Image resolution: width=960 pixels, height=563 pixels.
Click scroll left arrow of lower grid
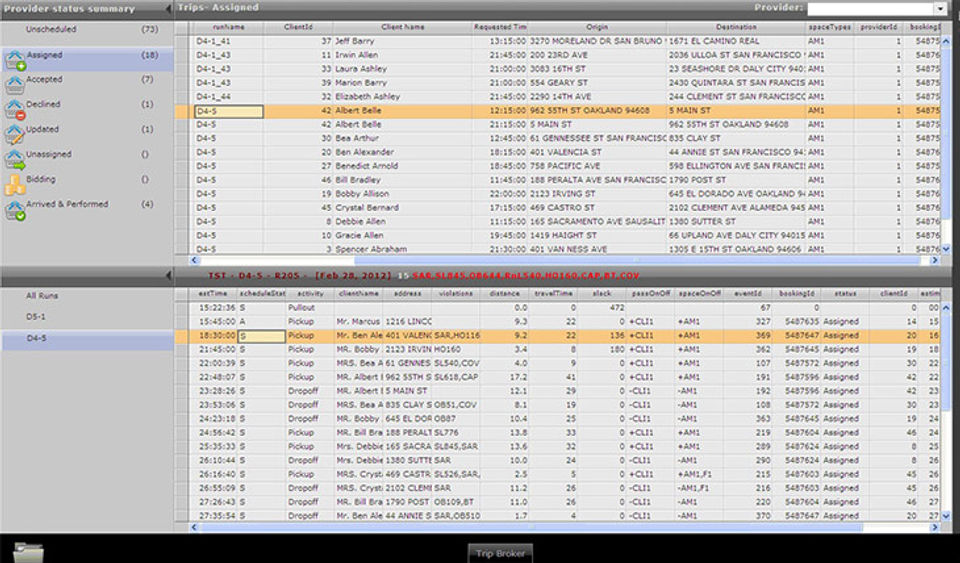click(195, 527)
